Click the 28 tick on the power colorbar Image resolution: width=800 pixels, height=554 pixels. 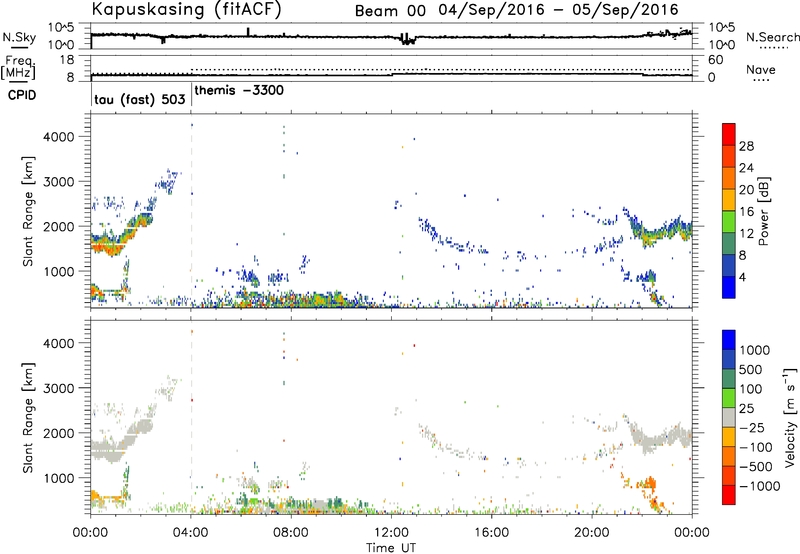746,146
